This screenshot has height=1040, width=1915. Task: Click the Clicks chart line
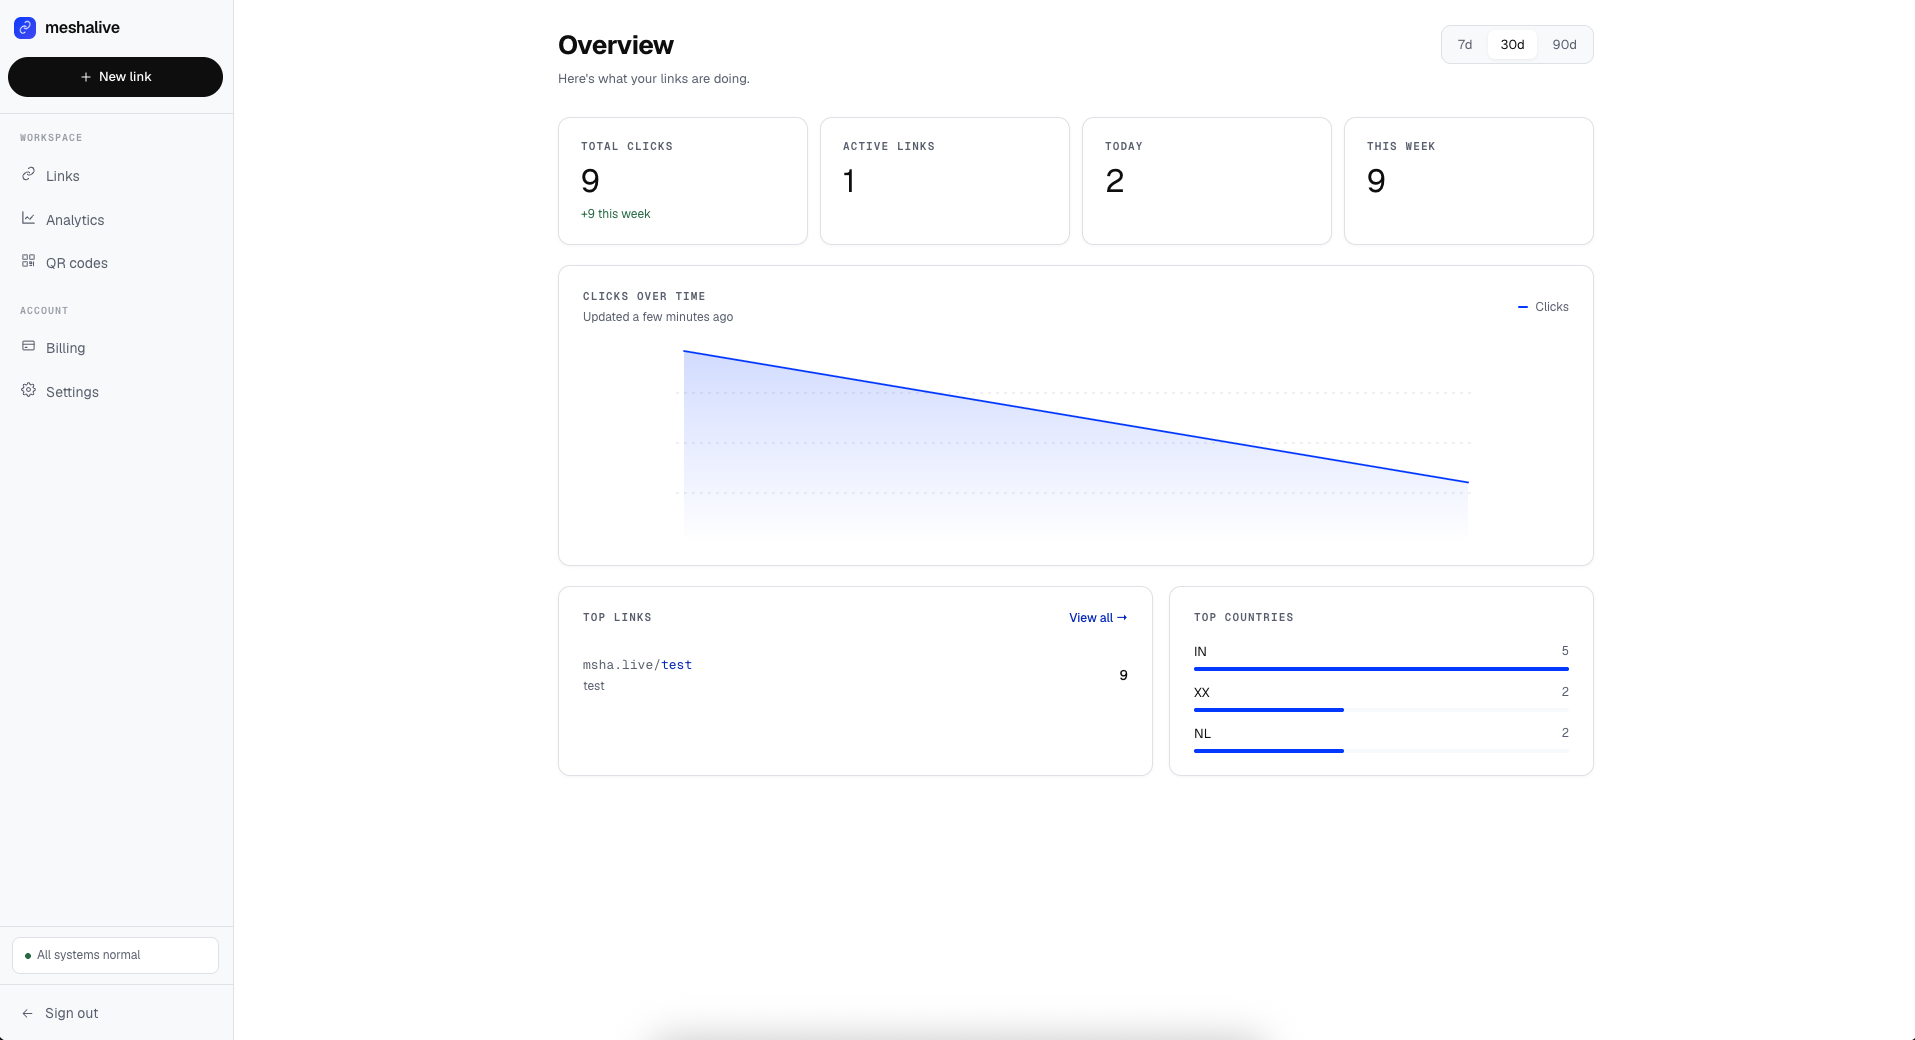click(x=1076, y=417)
